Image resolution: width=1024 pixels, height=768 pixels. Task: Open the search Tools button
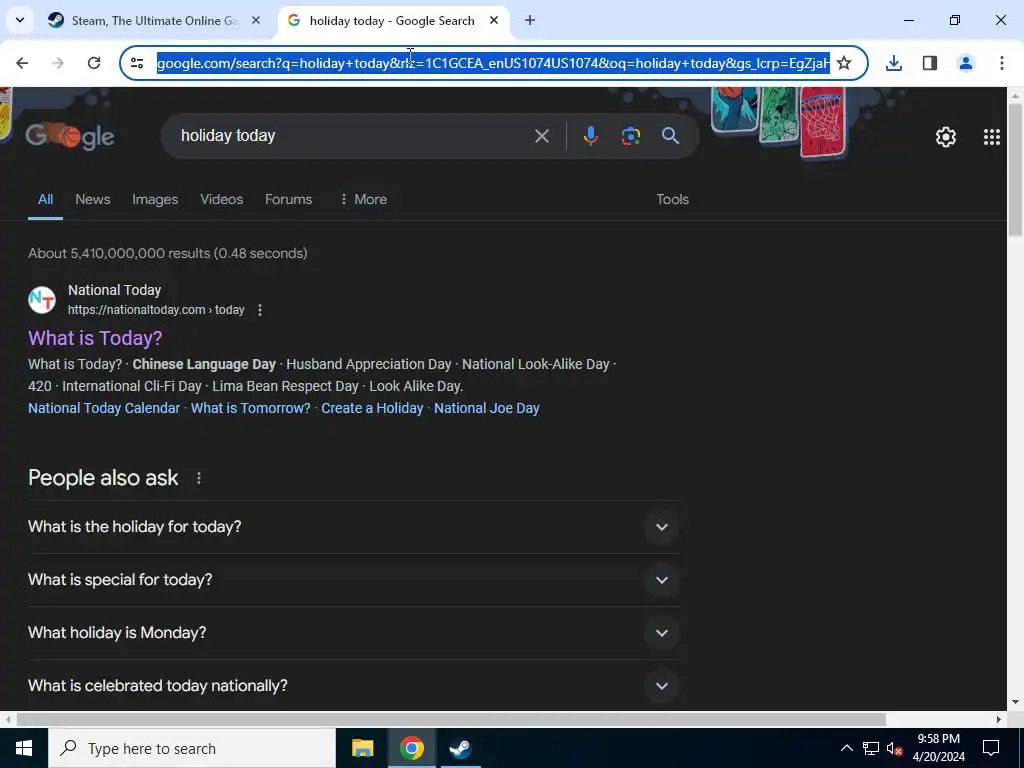(x=672, y=199)
